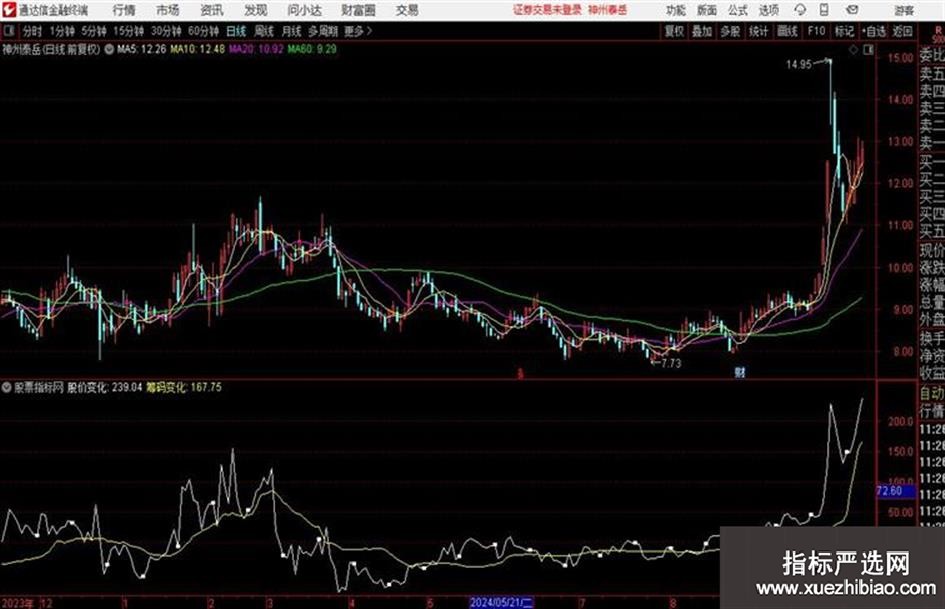Open 多周期 multi-period view
The image size is (945, 609).
click(323, 31)
